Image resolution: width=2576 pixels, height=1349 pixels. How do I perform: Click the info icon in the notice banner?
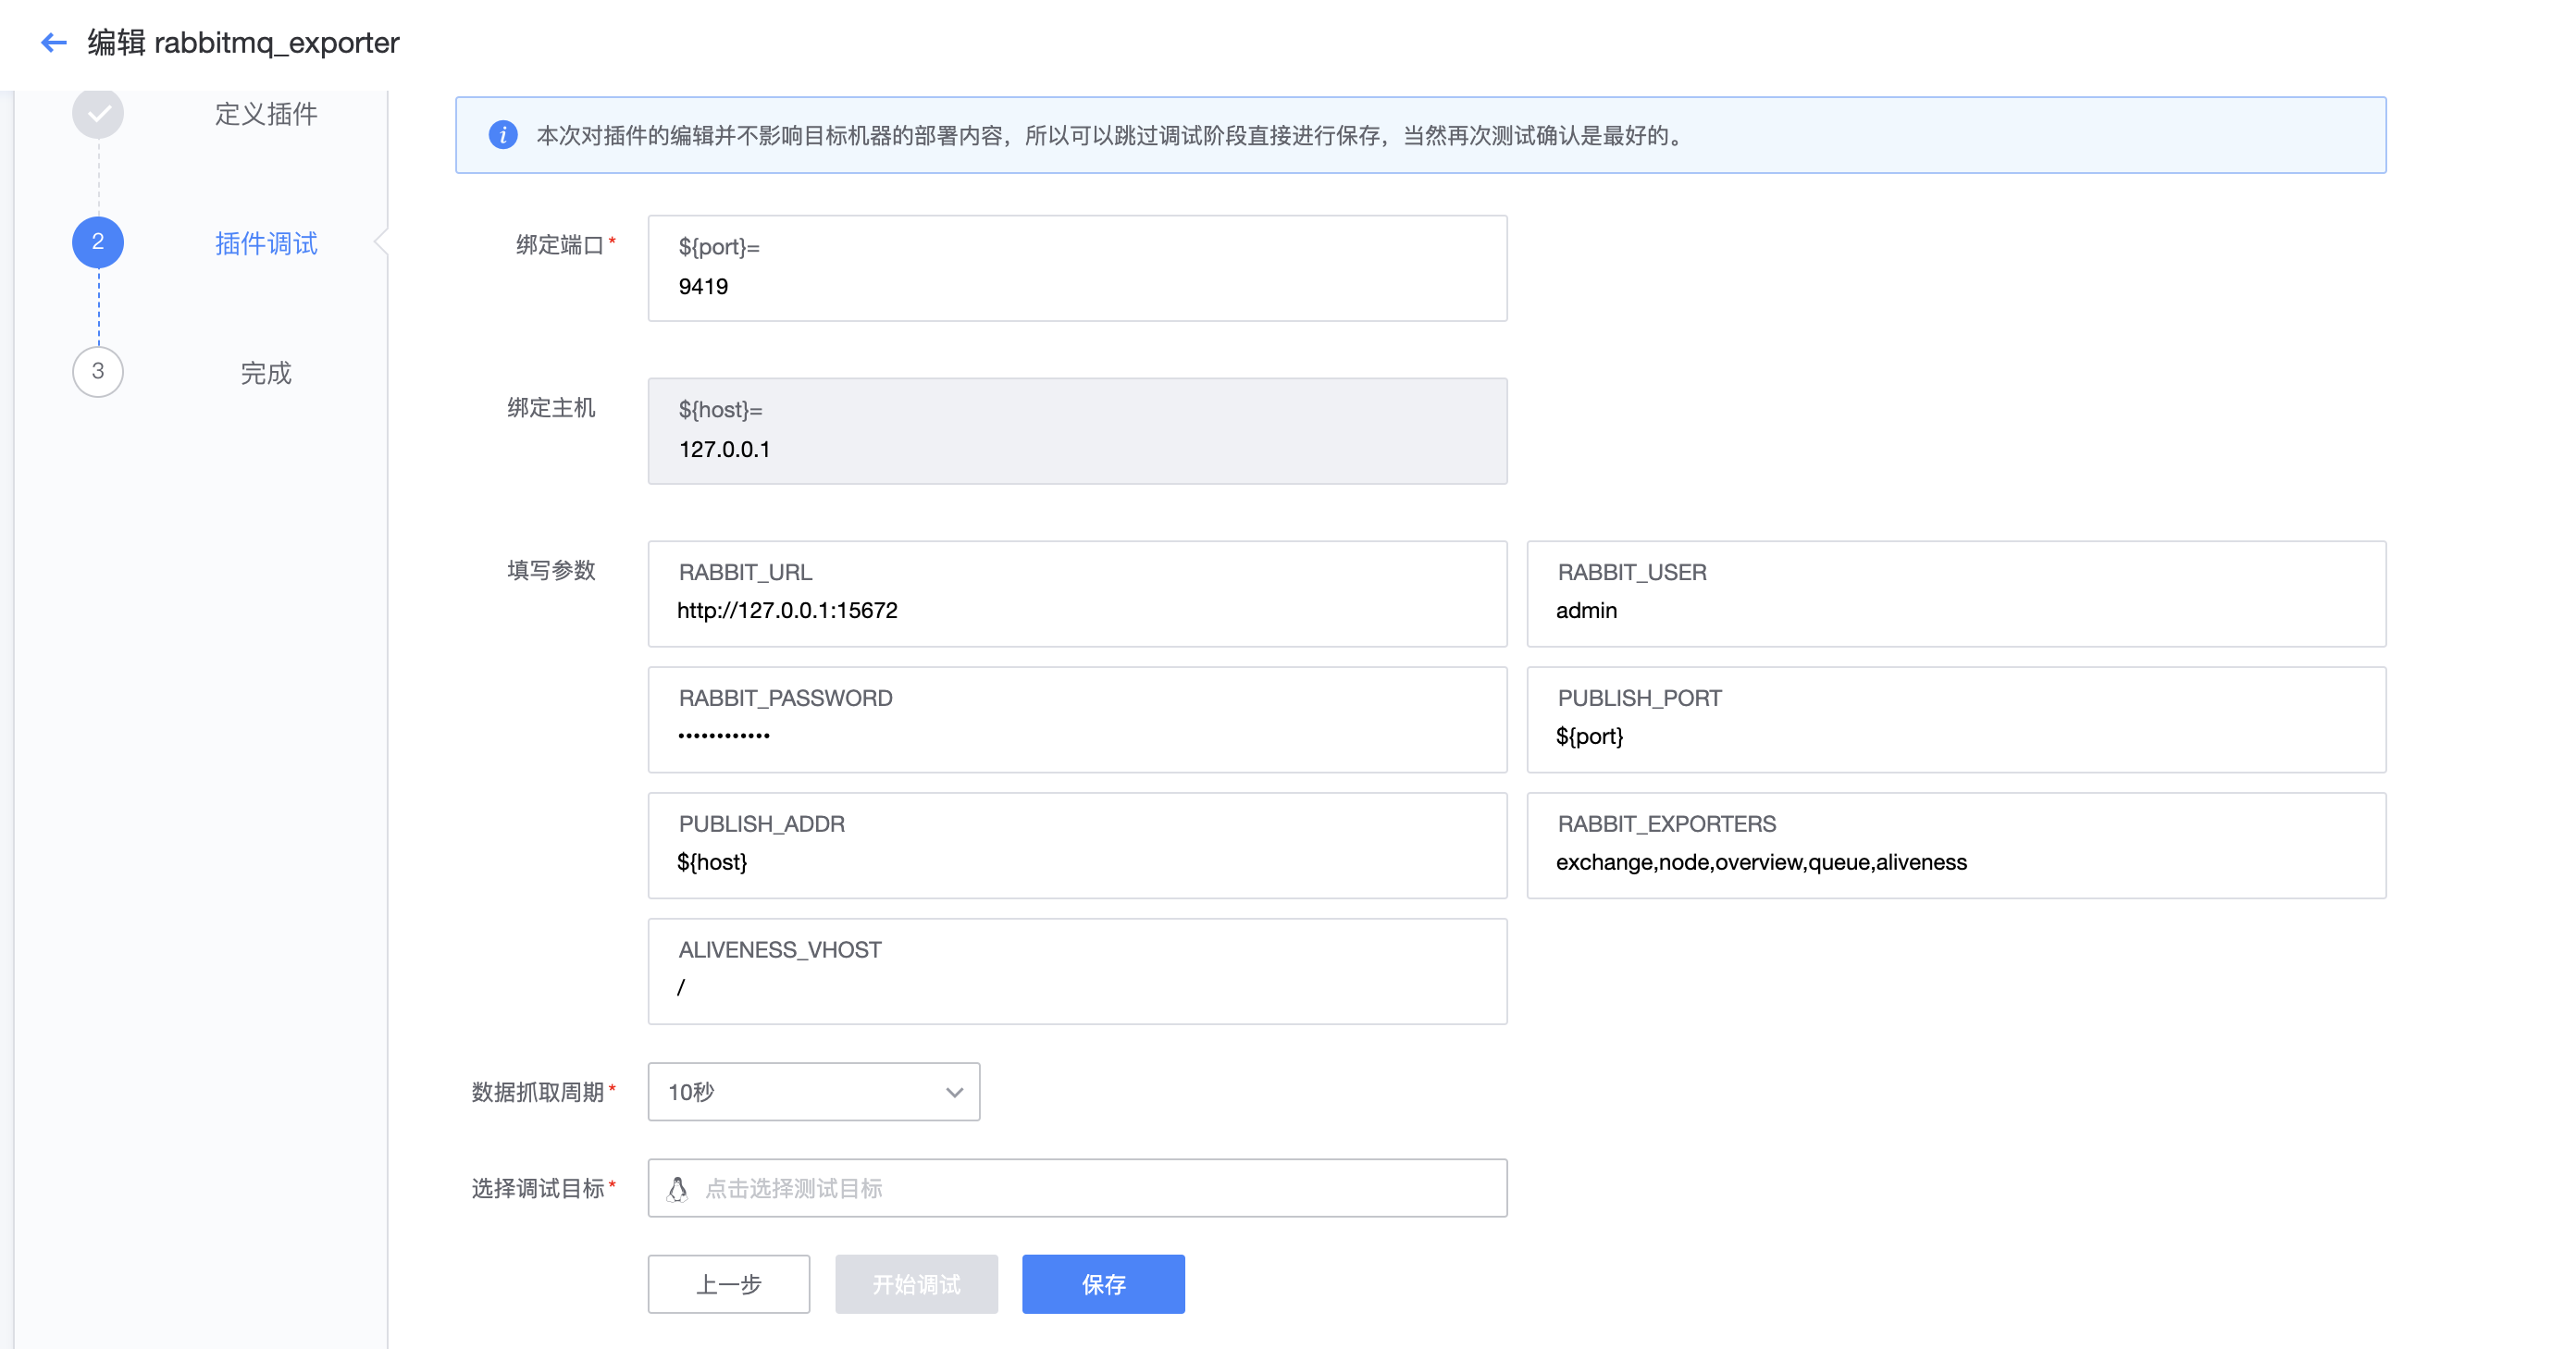[x=503, y=135]
